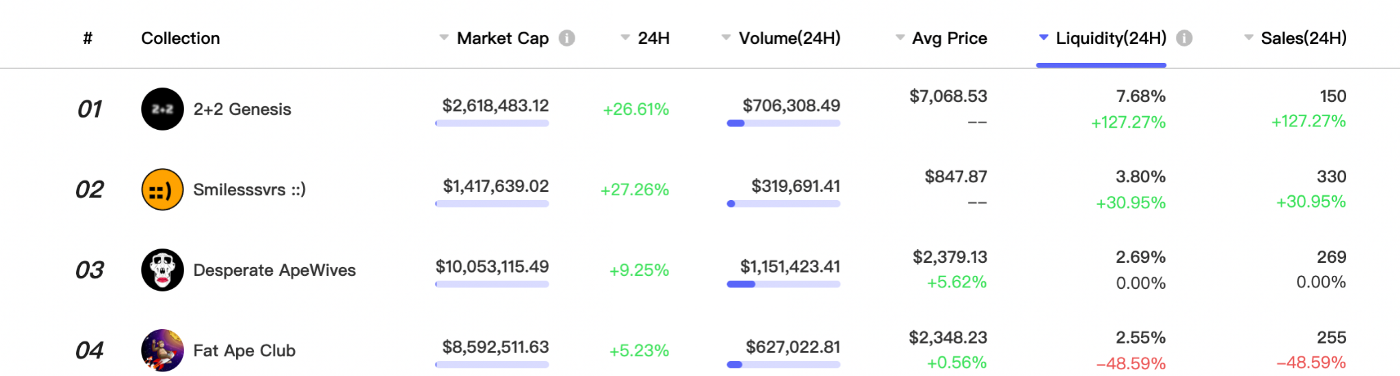
Task: Click the Market Cap info icon
Action: pyautogui.click(x=567, y=39)
